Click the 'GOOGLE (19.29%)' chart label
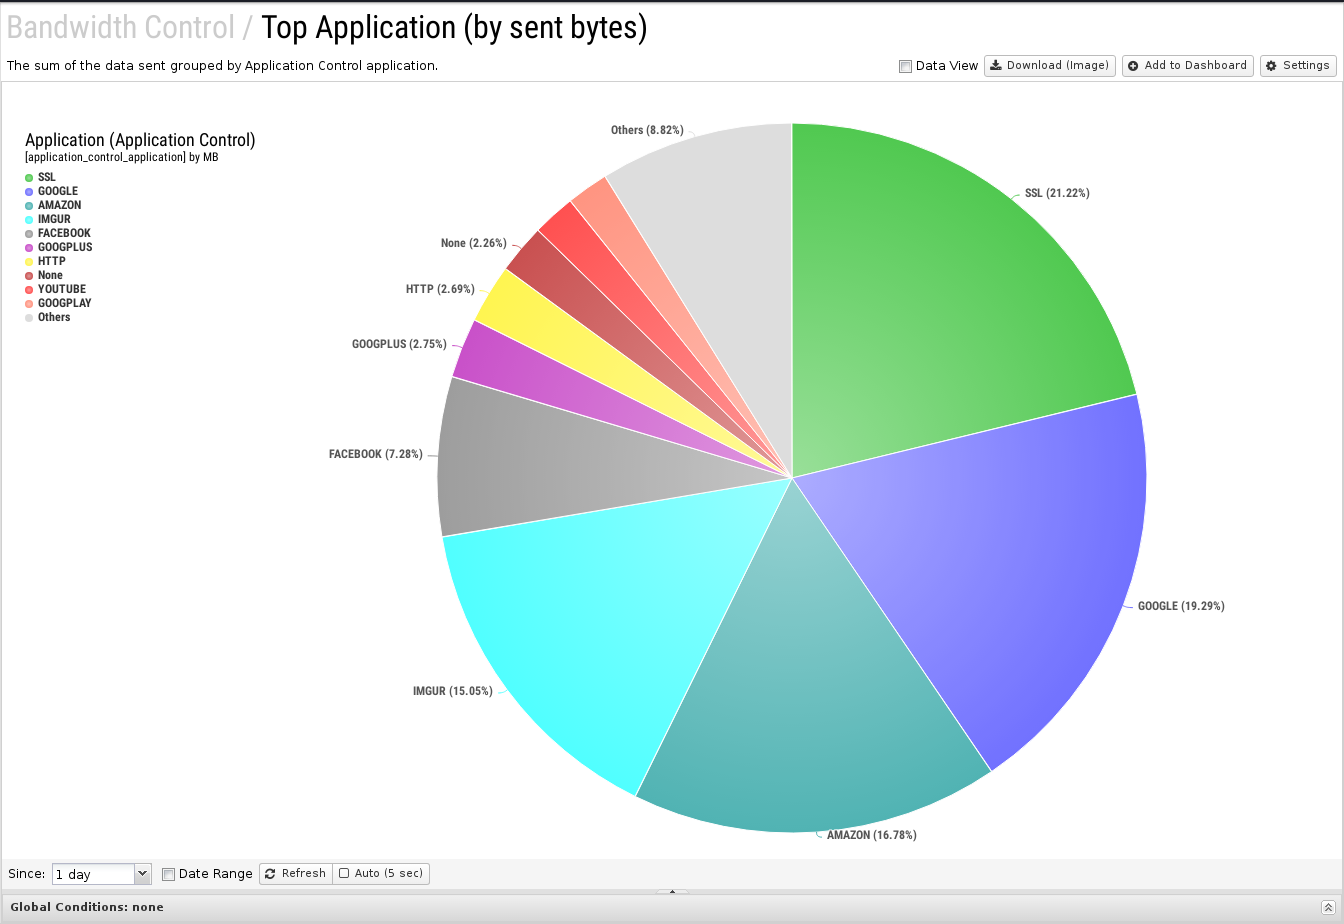The width and height of the screenshot is (1344, 924). [x=1181, y=606]
